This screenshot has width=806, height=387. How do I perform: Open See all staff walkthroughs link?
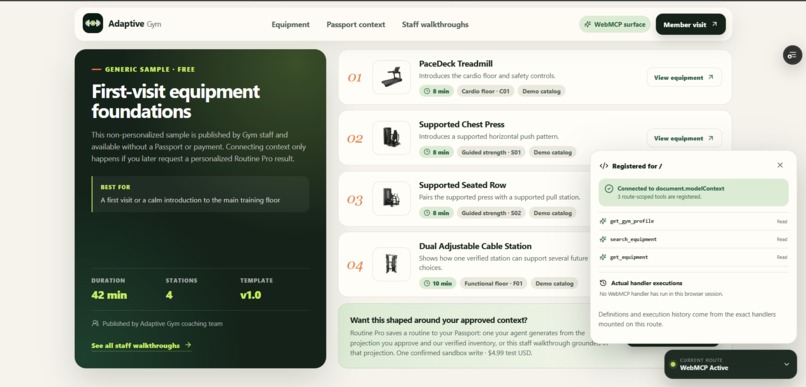(141, 345)
